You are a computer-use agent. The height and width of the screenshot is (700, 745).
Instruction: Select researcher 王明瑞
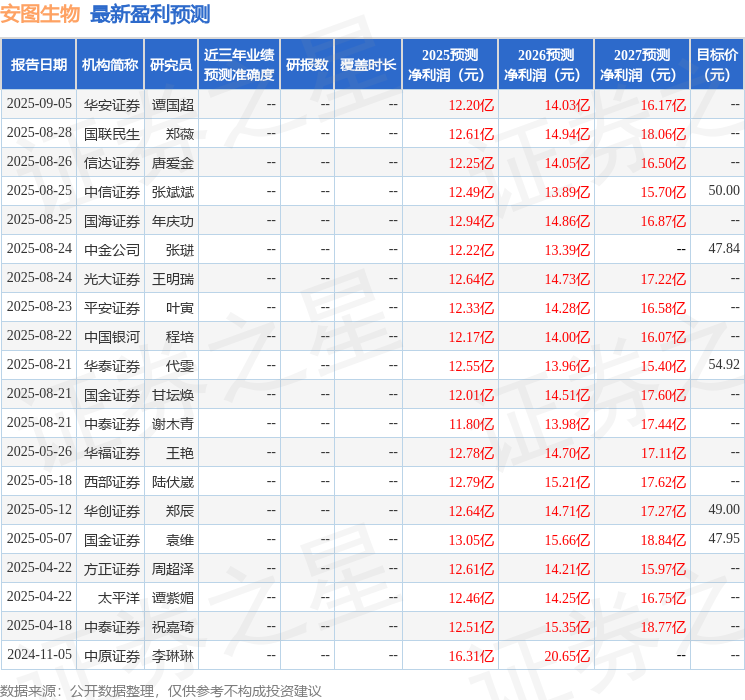[x=173, y=279]
